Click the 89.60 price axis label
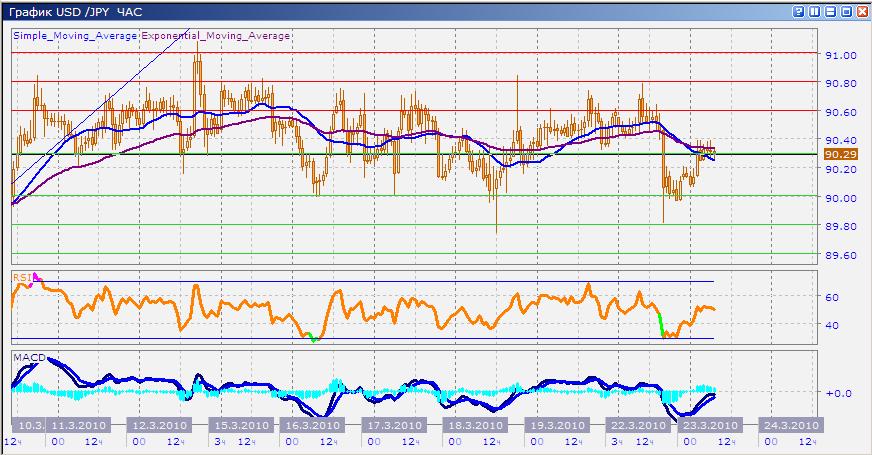872x455 pixels. click(841, 255)
